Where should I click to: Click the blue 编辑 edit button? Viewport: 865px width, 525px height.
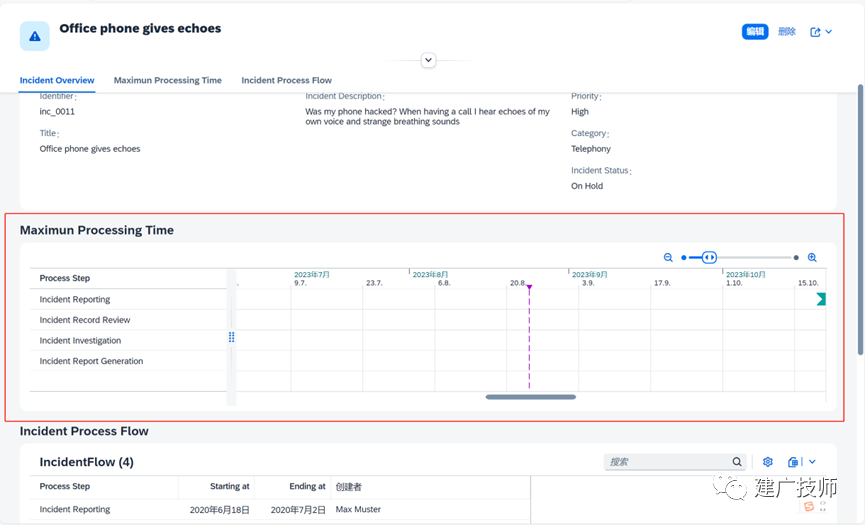pos(755,31)
